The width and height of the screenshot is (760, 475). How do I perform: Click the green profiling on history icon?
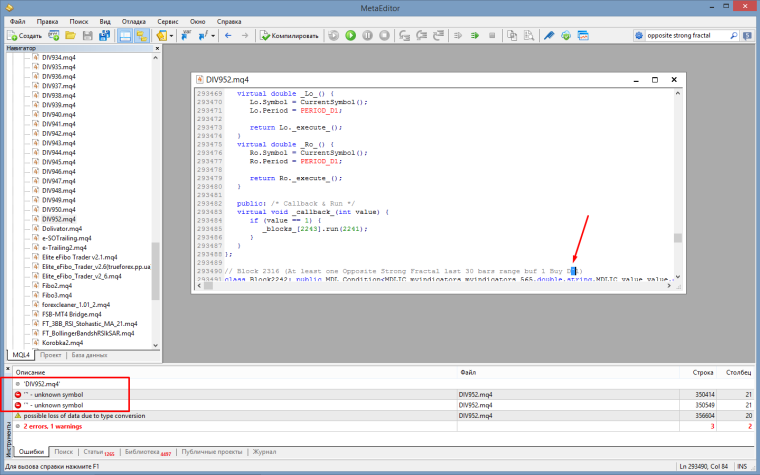click(x=475, y=35)
